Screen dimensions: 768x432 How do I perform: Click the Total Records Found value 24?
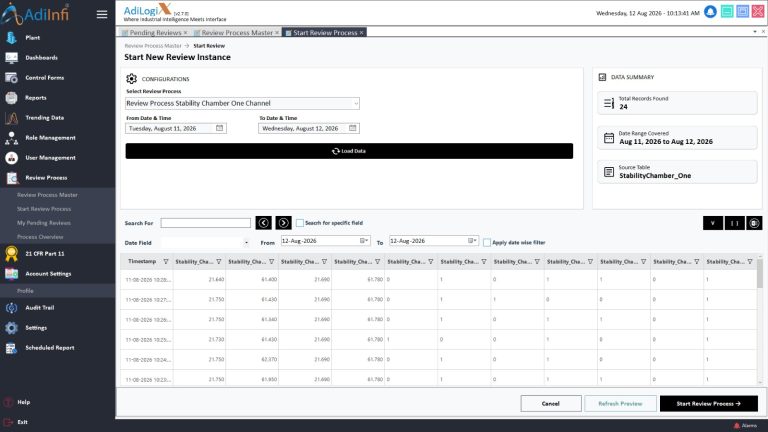click(x=623, y=107)
